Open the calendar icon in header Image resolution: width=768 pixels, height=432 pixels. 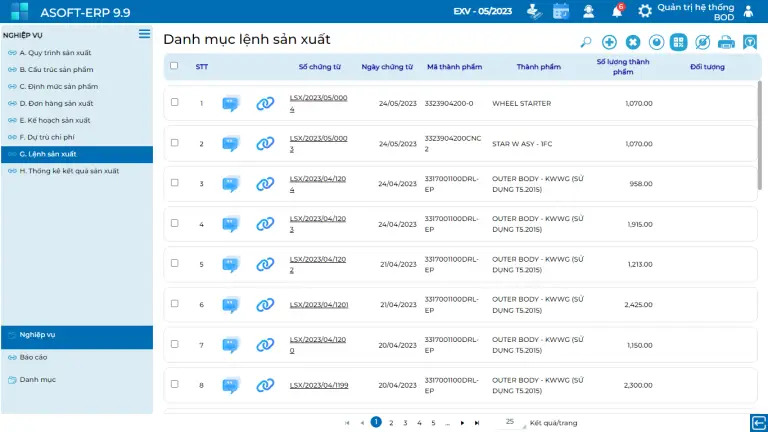[x=561, y=11]
